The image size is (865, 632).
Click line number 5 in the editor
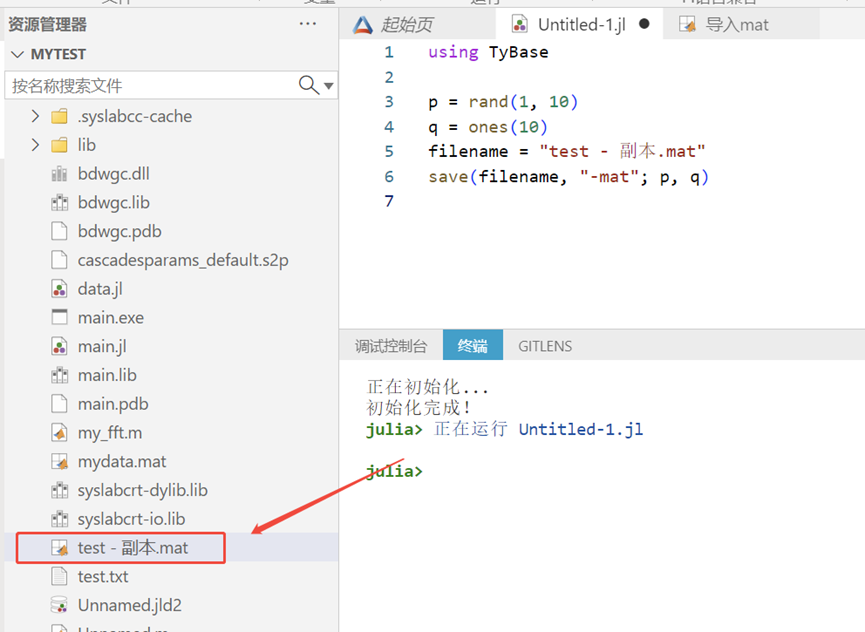(x=389, y=151)
